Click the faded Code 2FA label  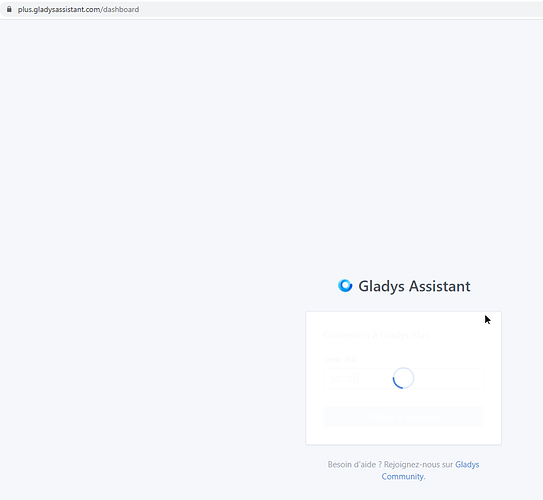tap(340, 359)
